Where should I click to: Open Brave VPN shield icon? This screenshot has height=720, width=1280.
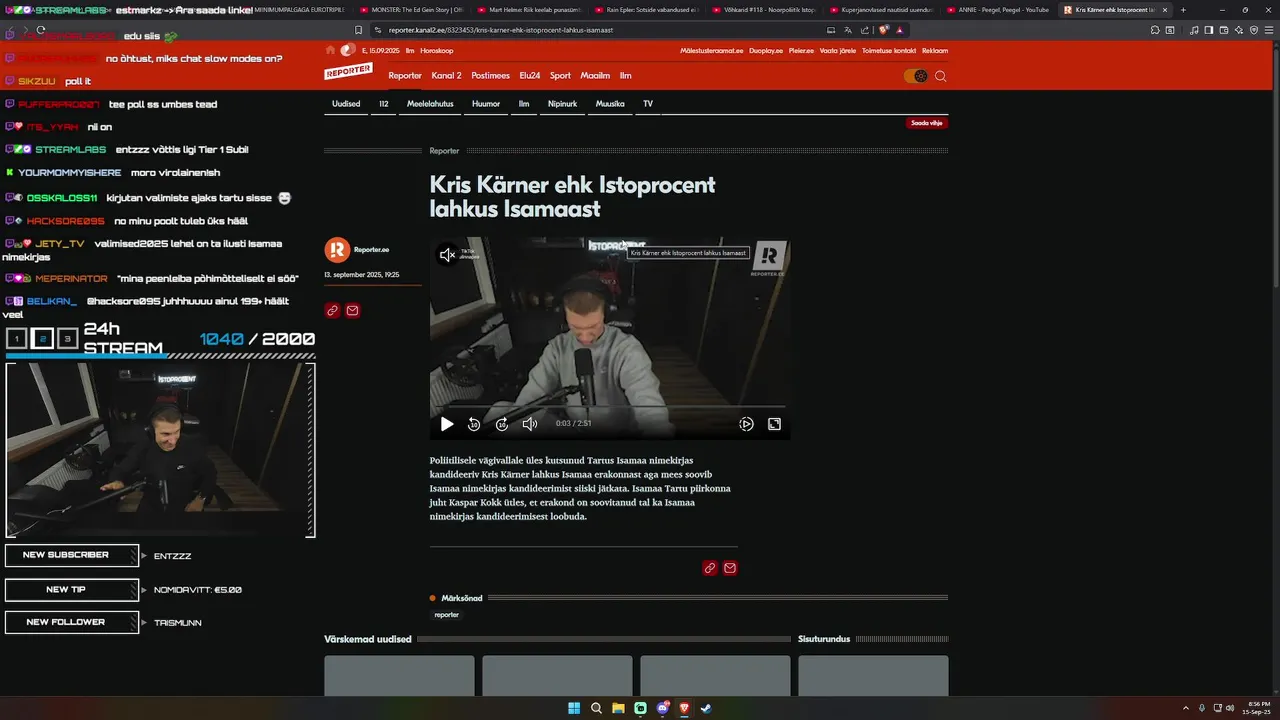click(x=1254, y=30)
